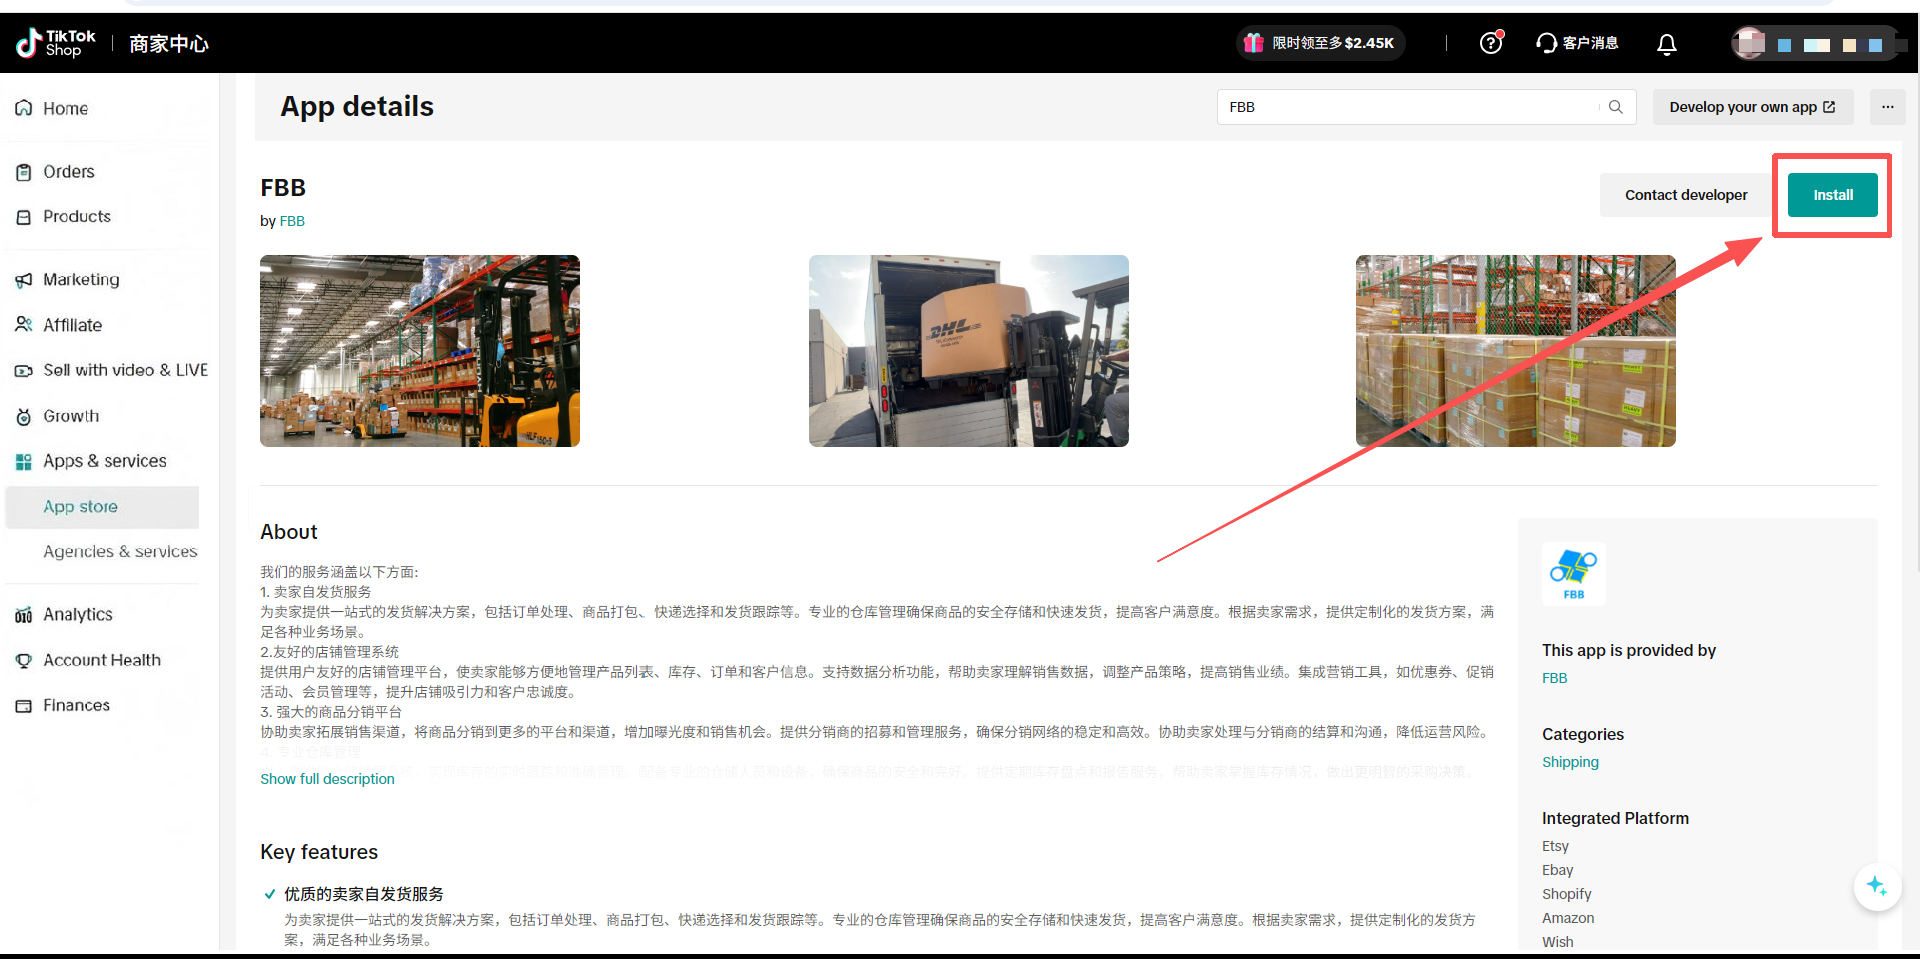The width and height of the screenshot is (1920, 959).
Task: Click the Growth sidebar label
Action: (x=71, y=416)
